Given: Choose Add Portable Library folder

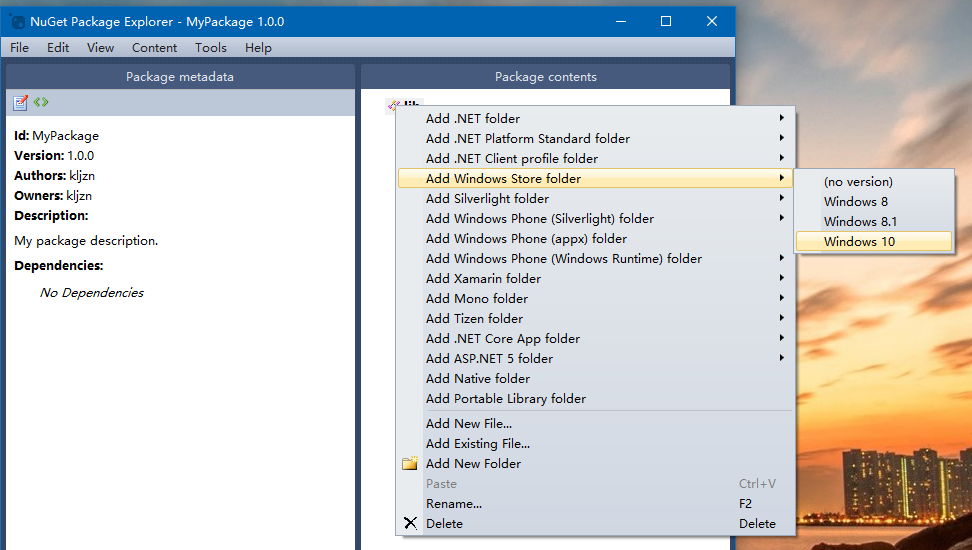Looking at the screenshot, I should (595, 398).
